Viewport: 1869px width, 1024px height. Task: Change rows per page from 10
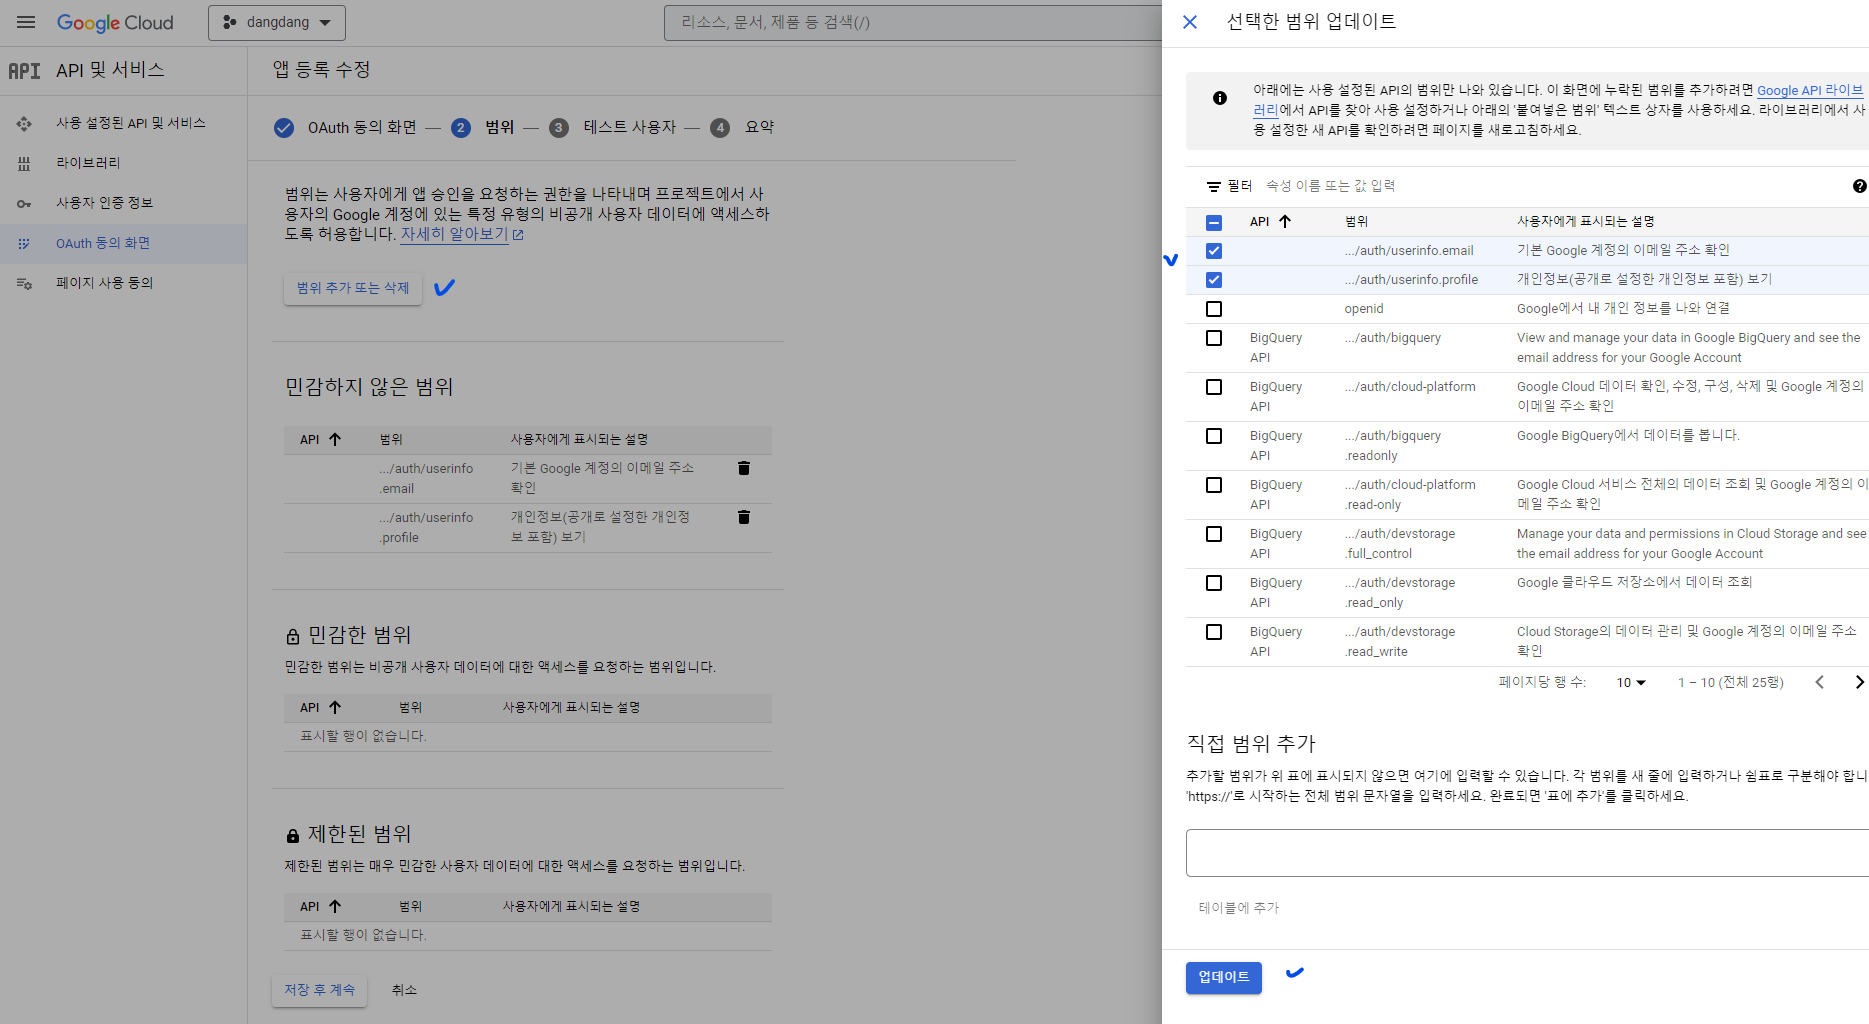click(x=1630, y=682)
